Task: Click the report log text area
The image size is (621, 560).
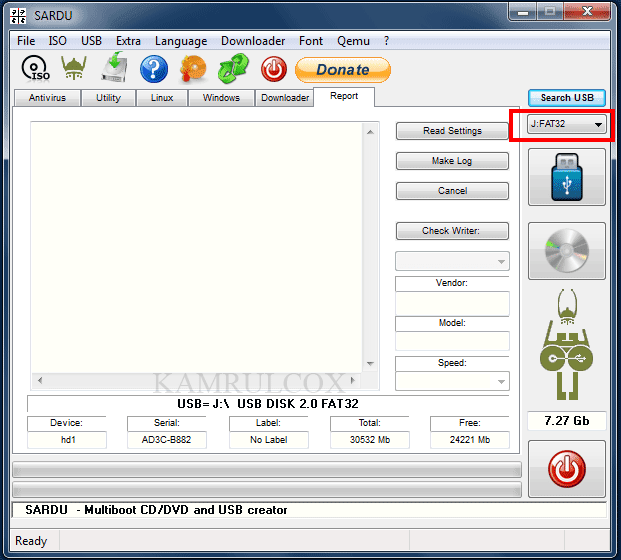Action: pyautogui.click(x=197, y=248)
